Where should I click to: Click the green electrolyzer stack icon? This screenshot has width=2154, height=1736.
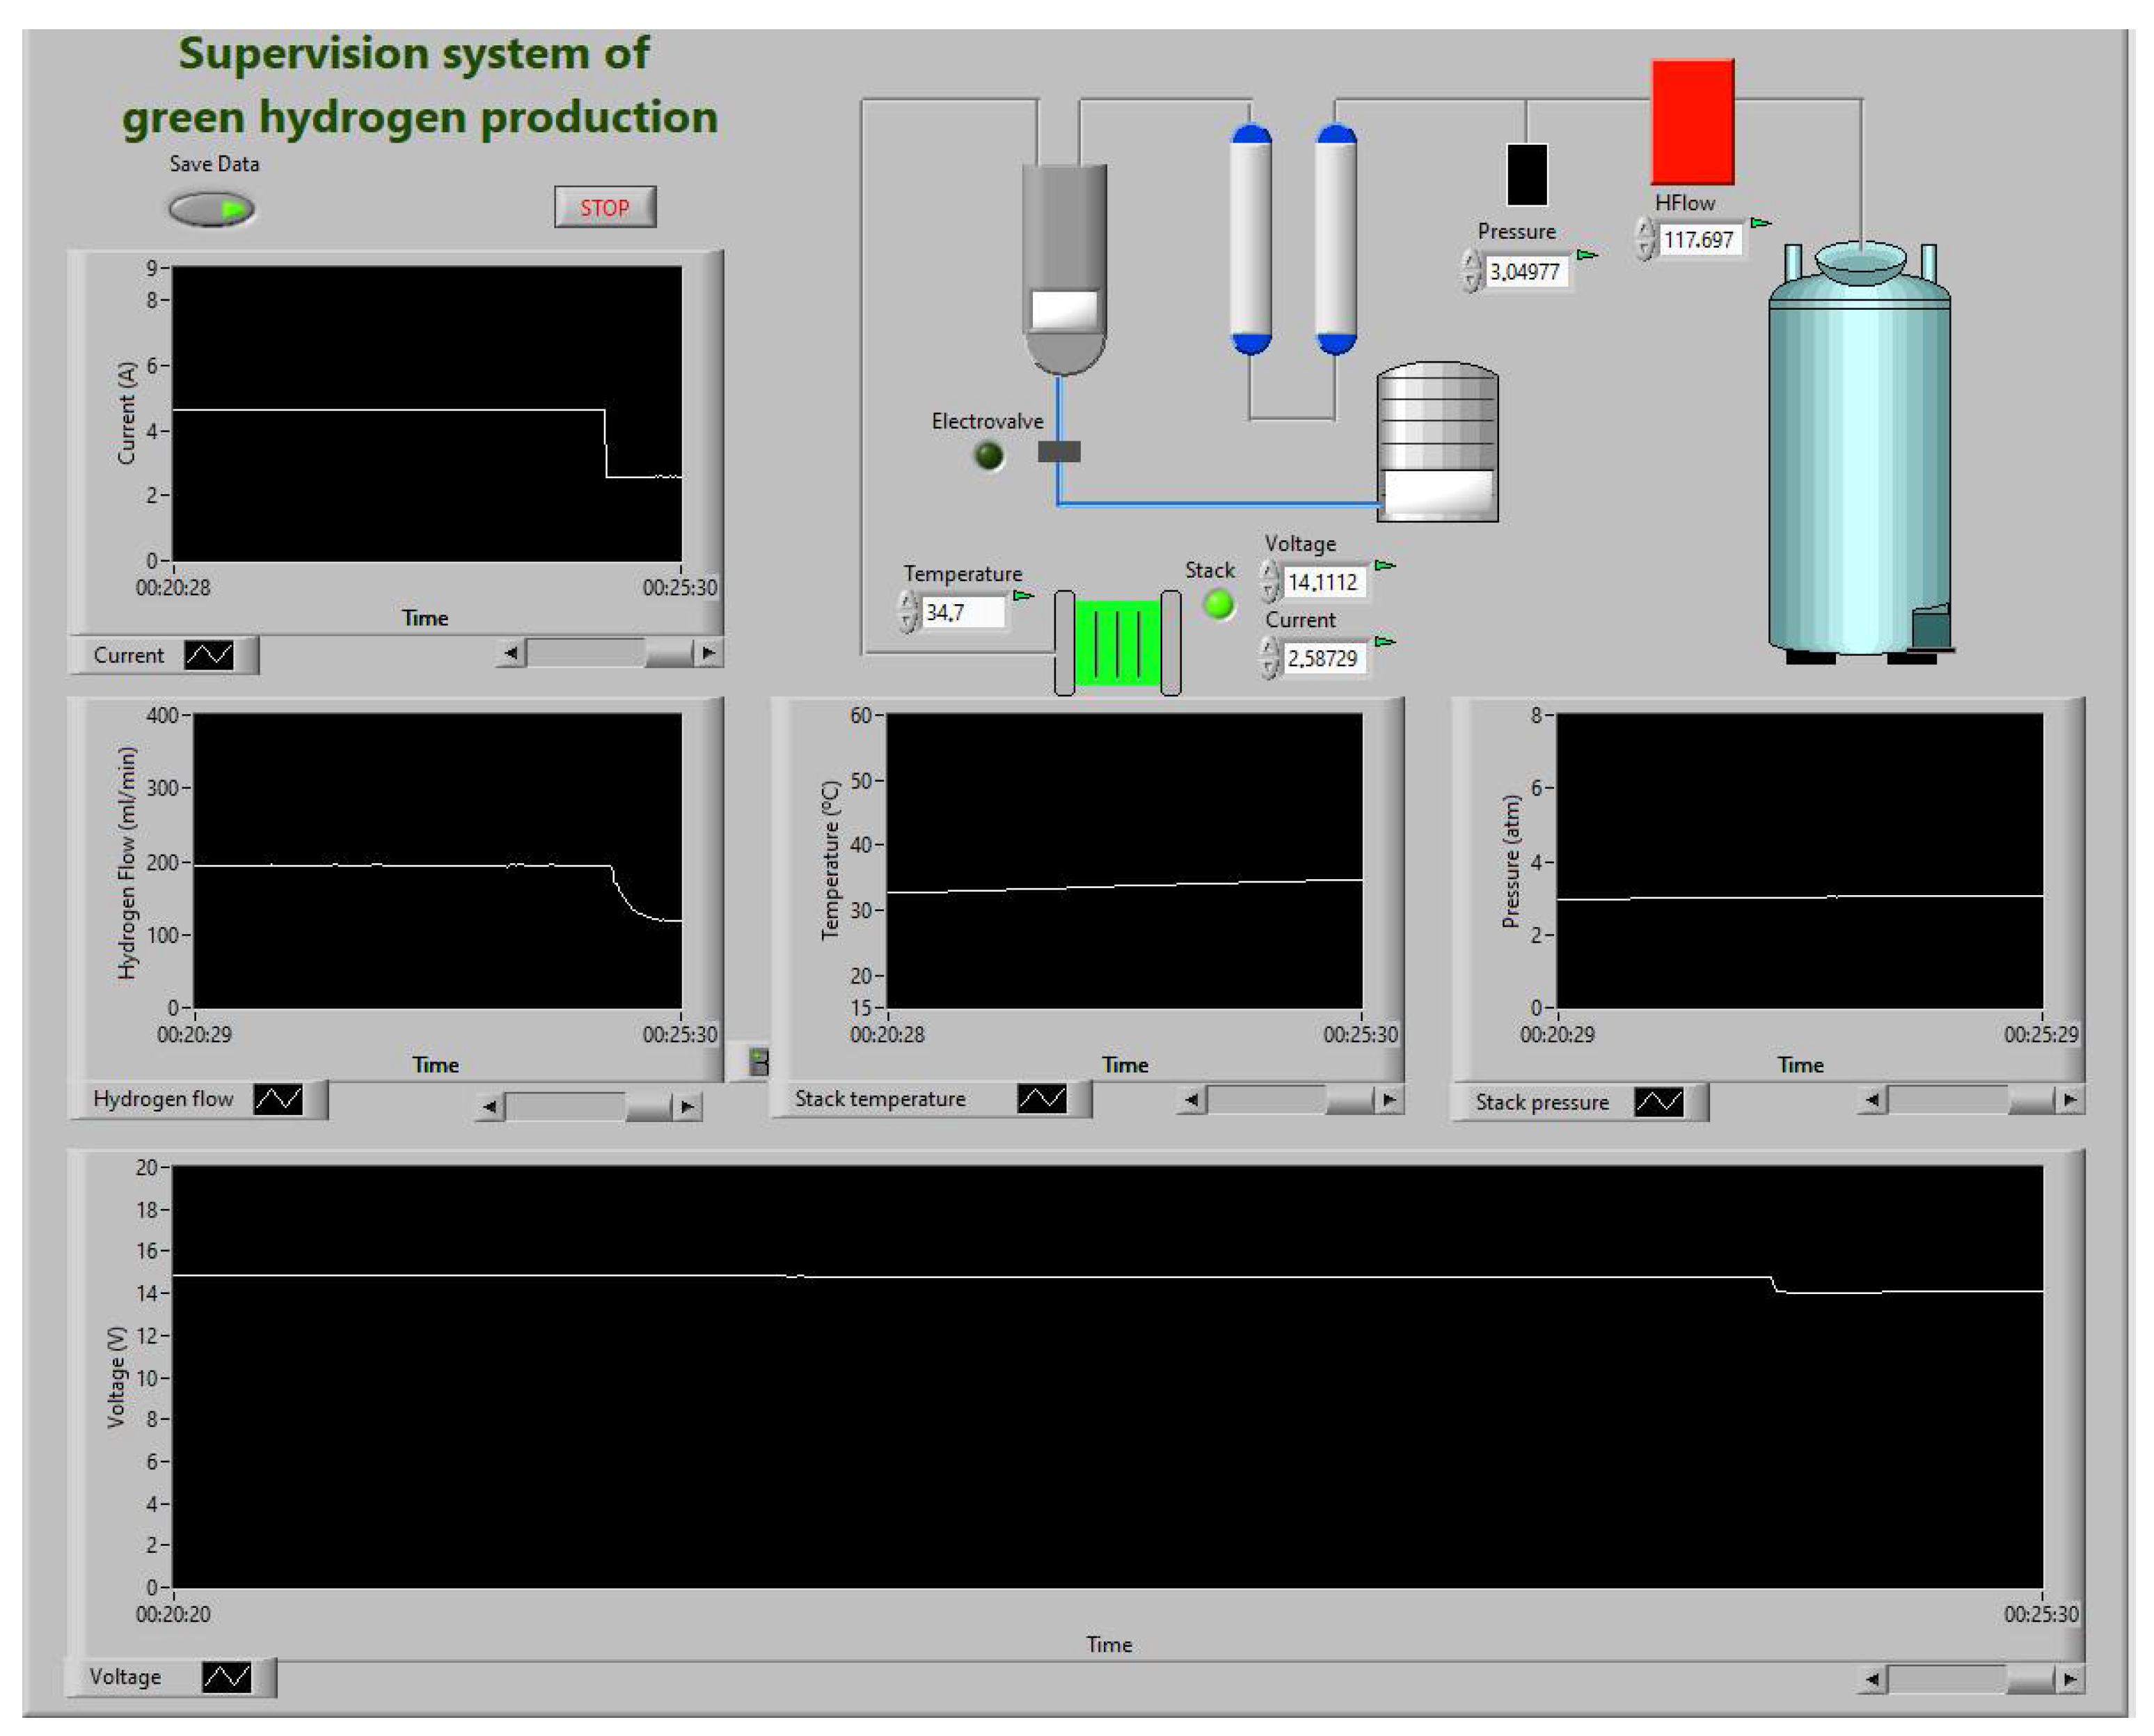(x=1117, y=643)
